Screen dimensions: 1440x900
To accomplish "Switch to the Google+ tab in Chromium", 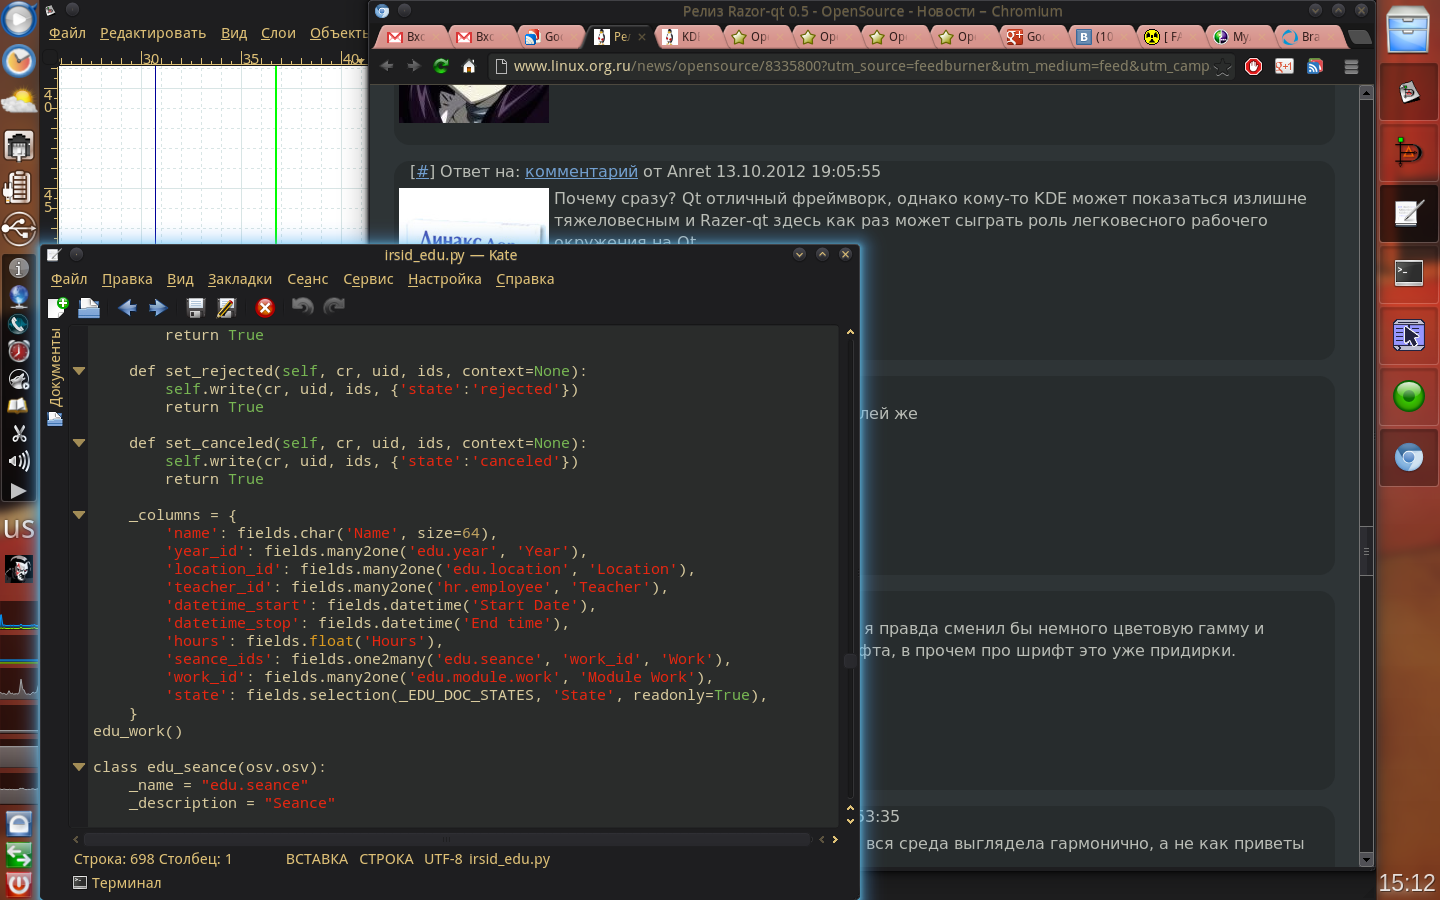I will pos(1027,37).
